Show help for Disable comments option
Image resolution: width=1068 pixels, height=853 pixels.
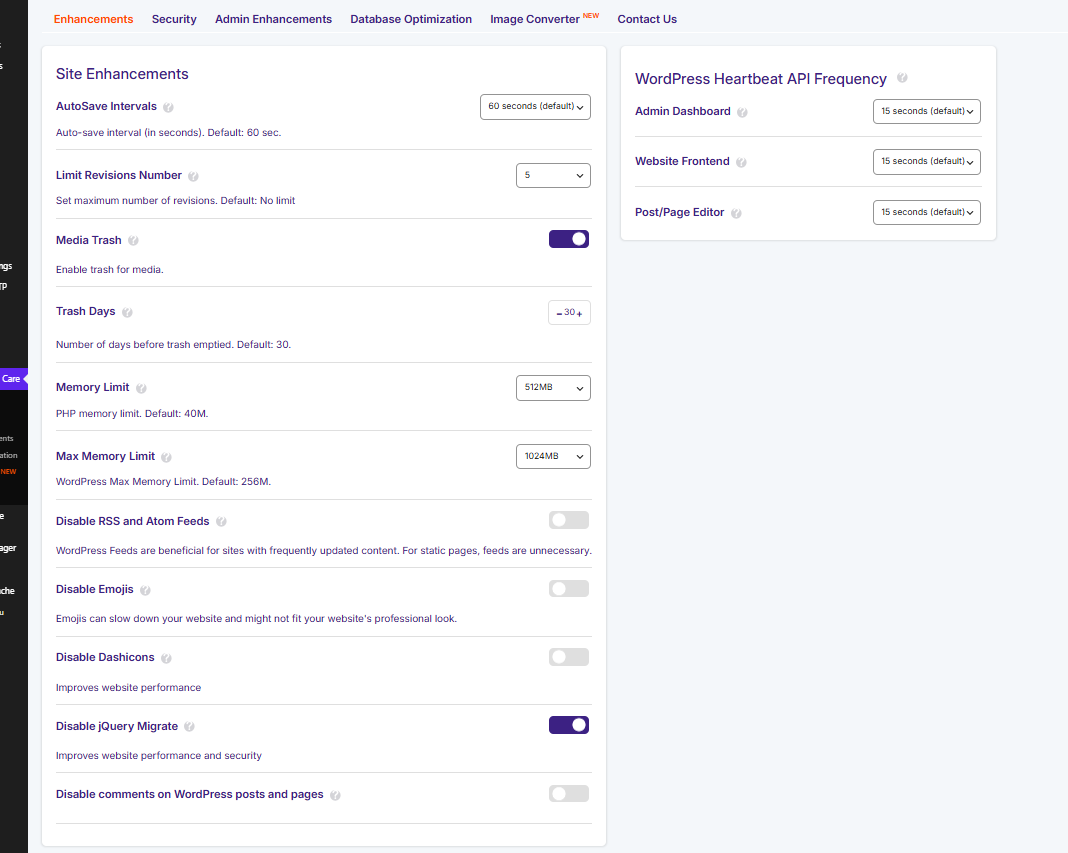(x=335, y=795)
